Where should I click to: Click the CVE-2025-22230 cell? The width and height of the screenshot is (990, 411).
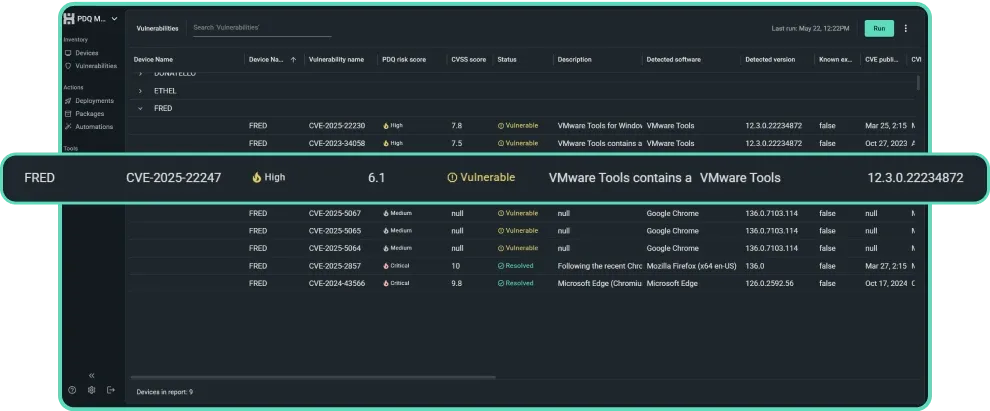tap(337, 126)
